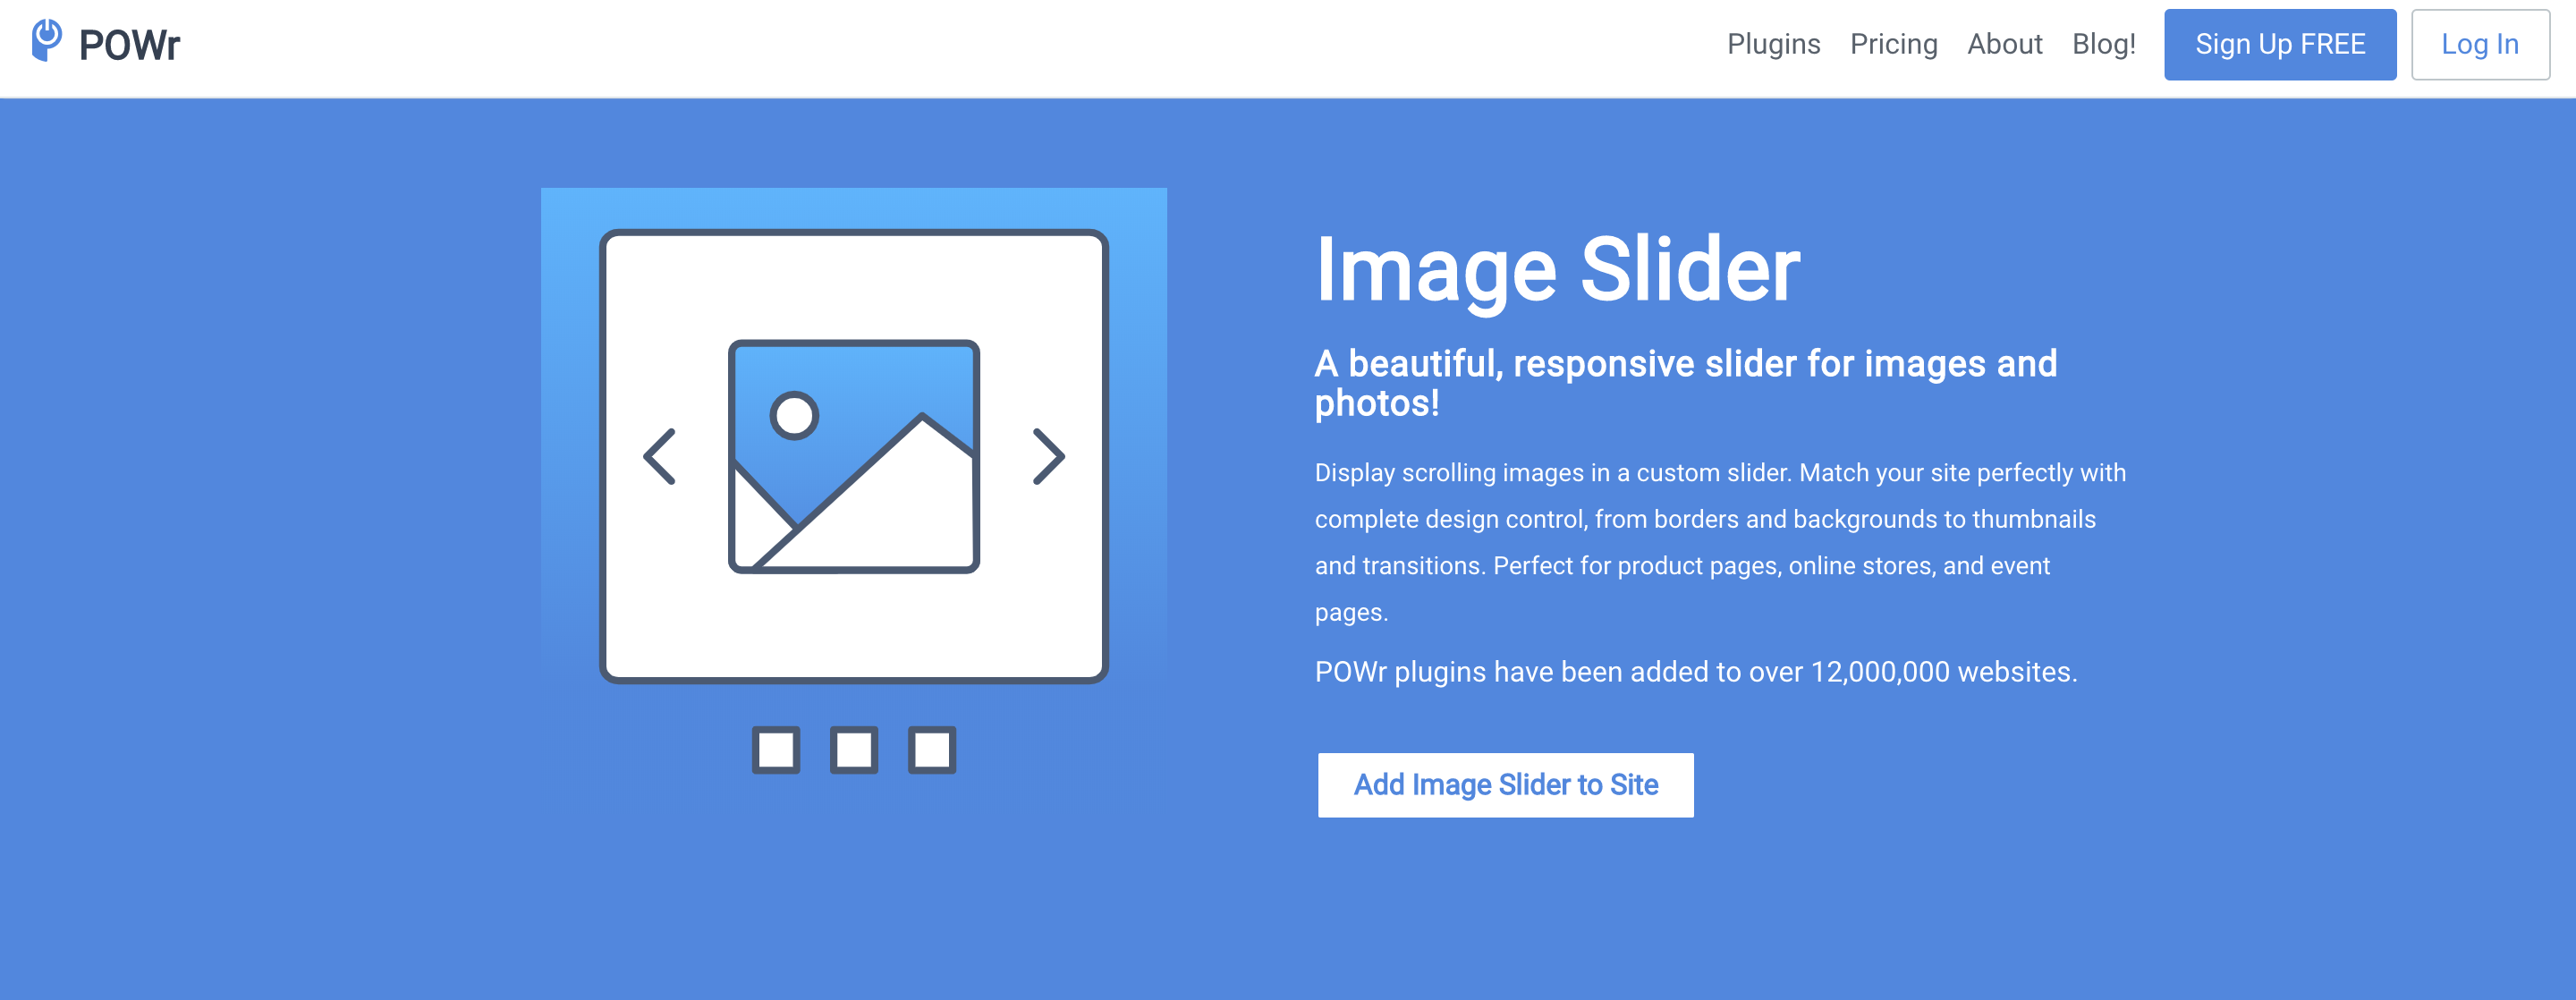This screenshot has height=1000, width=2576.
Task: Click the first thumbnail slide indicator
Action: pos(777,750)
